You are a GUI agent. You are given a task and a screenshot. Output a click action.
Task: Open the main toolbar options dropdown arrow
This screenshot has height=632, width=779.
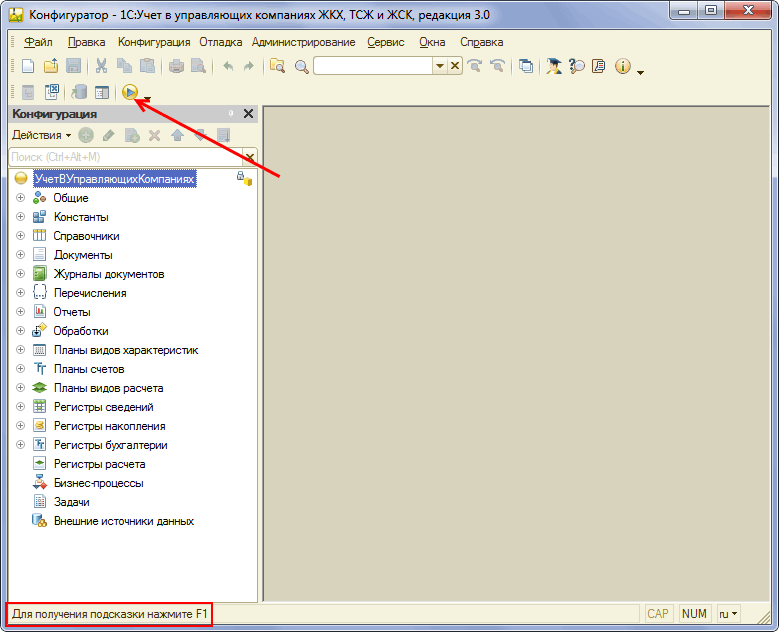pos(640,73)
